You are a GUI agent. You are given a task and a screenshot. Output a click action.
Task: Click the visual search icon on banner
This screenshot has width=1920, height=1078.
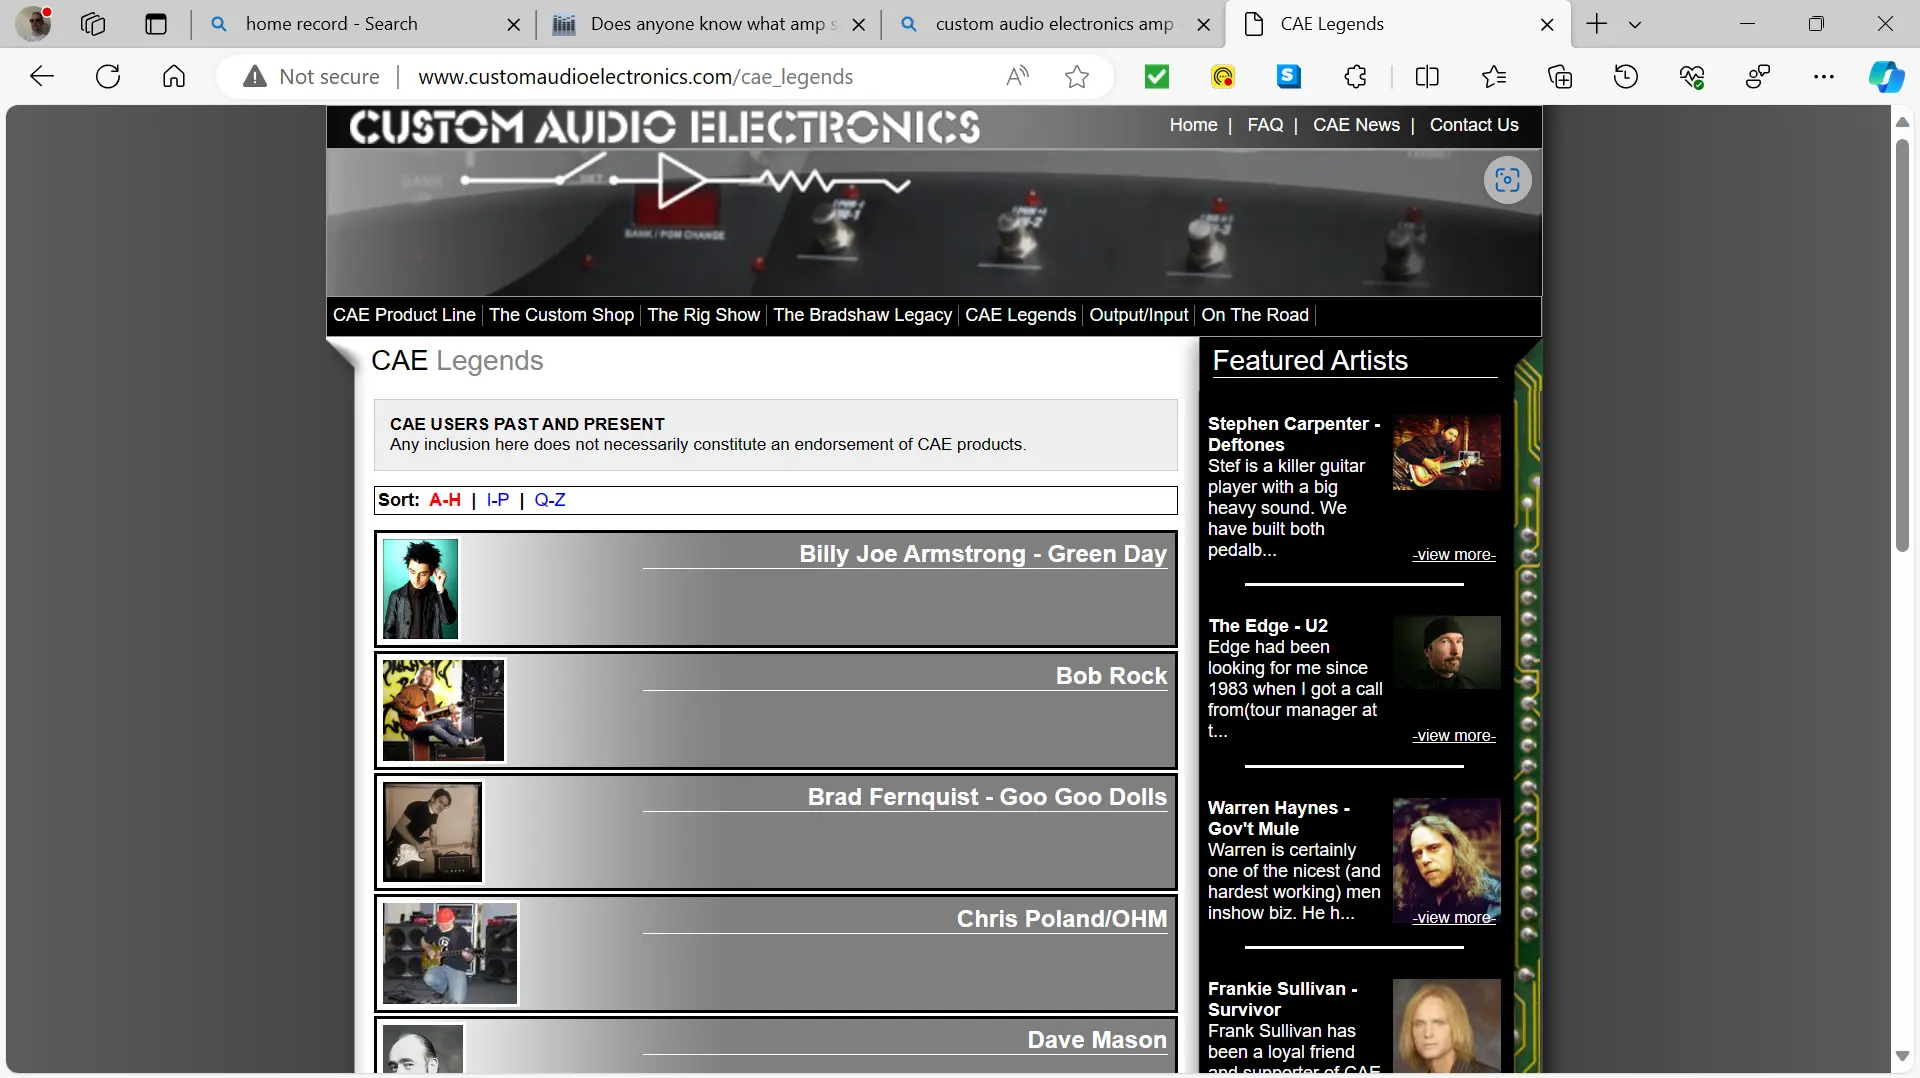(1507, 180)
